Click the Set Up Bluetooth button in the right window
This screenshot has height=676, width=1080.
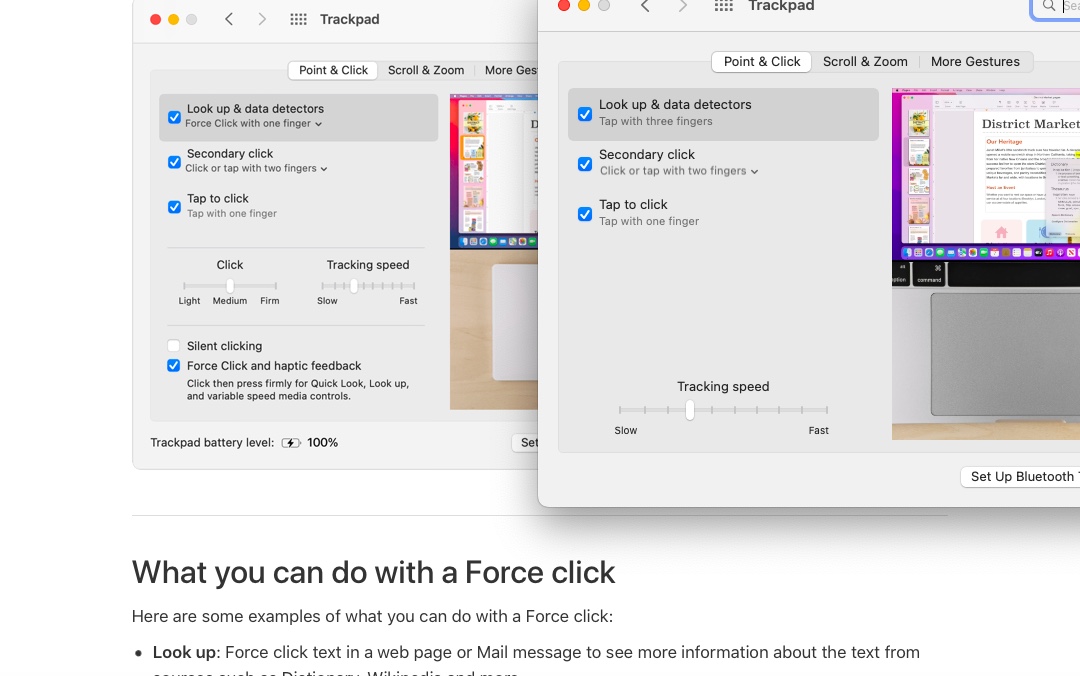1021,477
